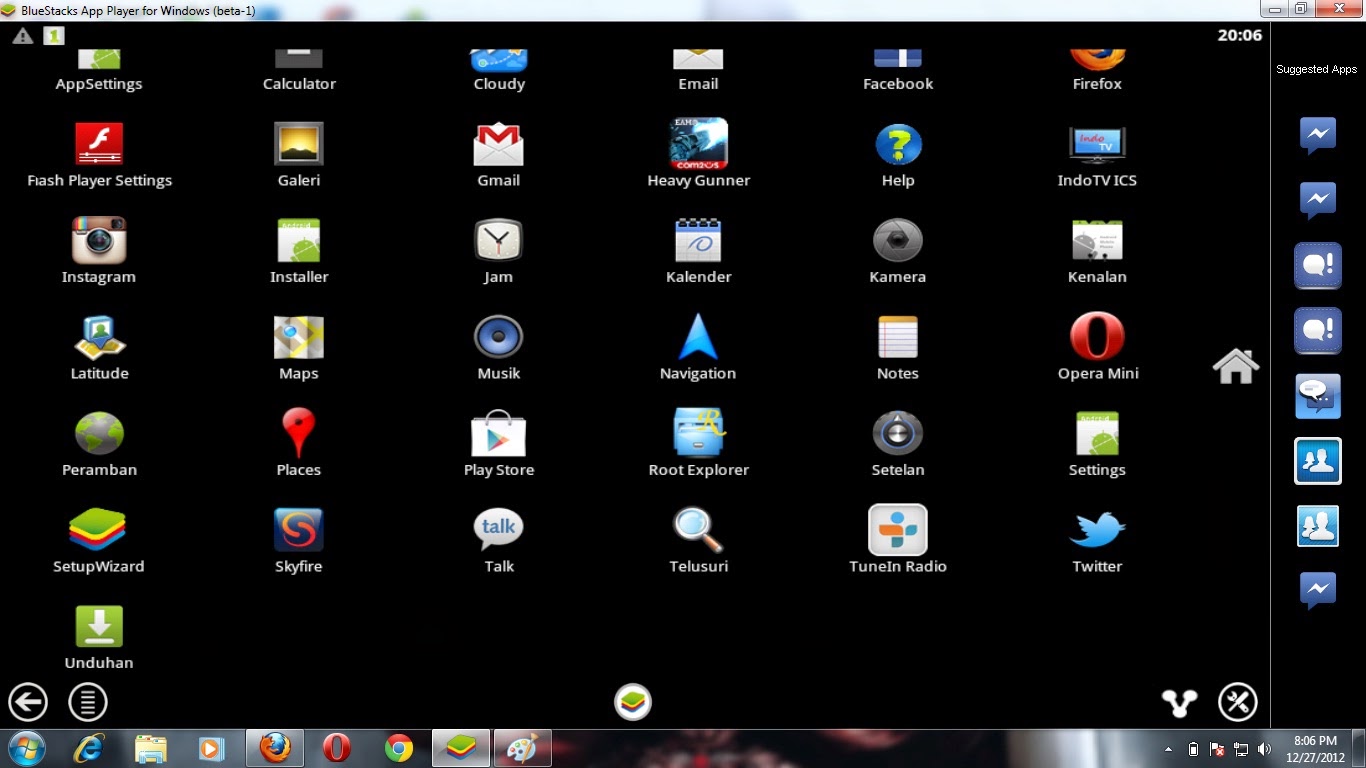Viewport: 1366px width, 768px height.
Task: Launch Opera Mini in the app drawer
Action: pos(1097,337)
